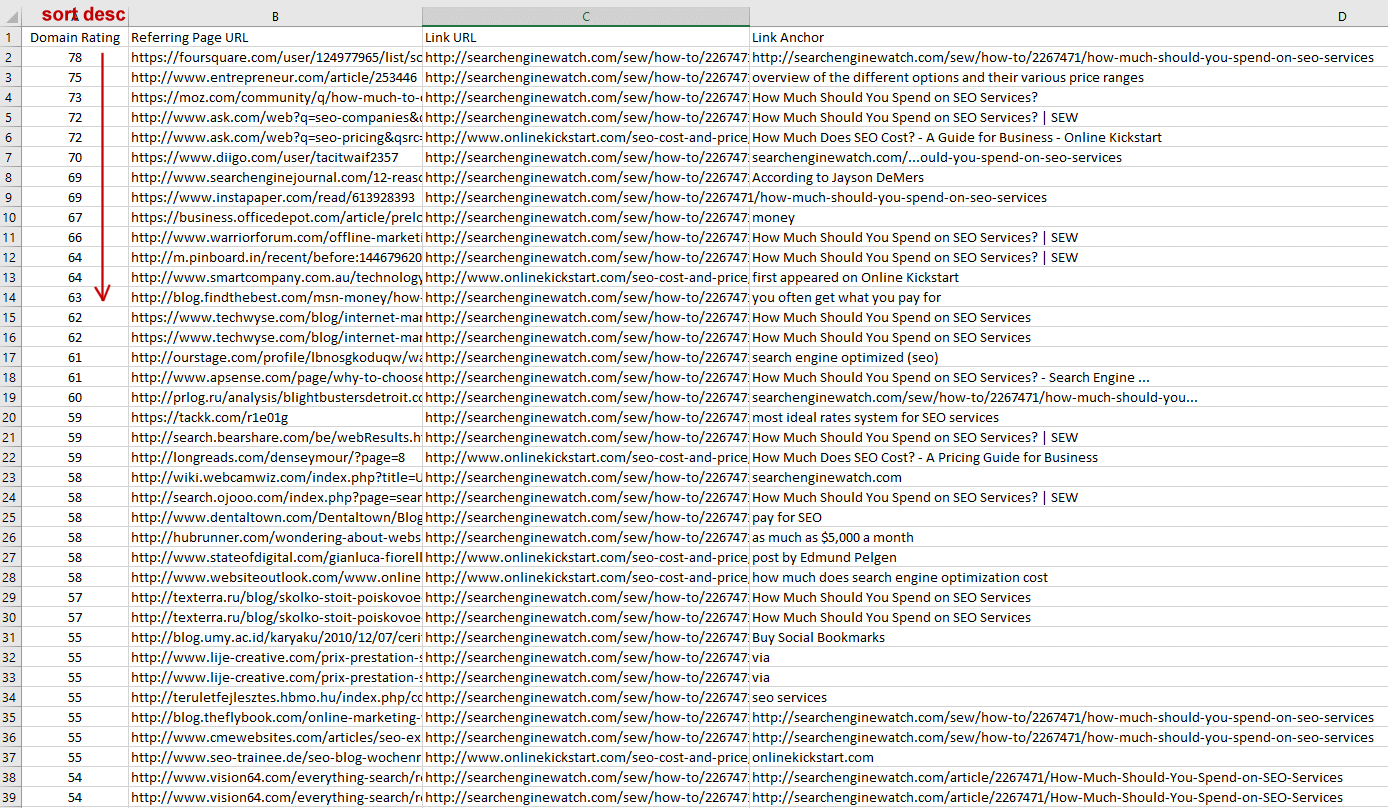The width and height of the screenshot is (1388, 808).
Task: Select anchor 'Buy Social Bookmarks' cell
Action: [1068, 637]
